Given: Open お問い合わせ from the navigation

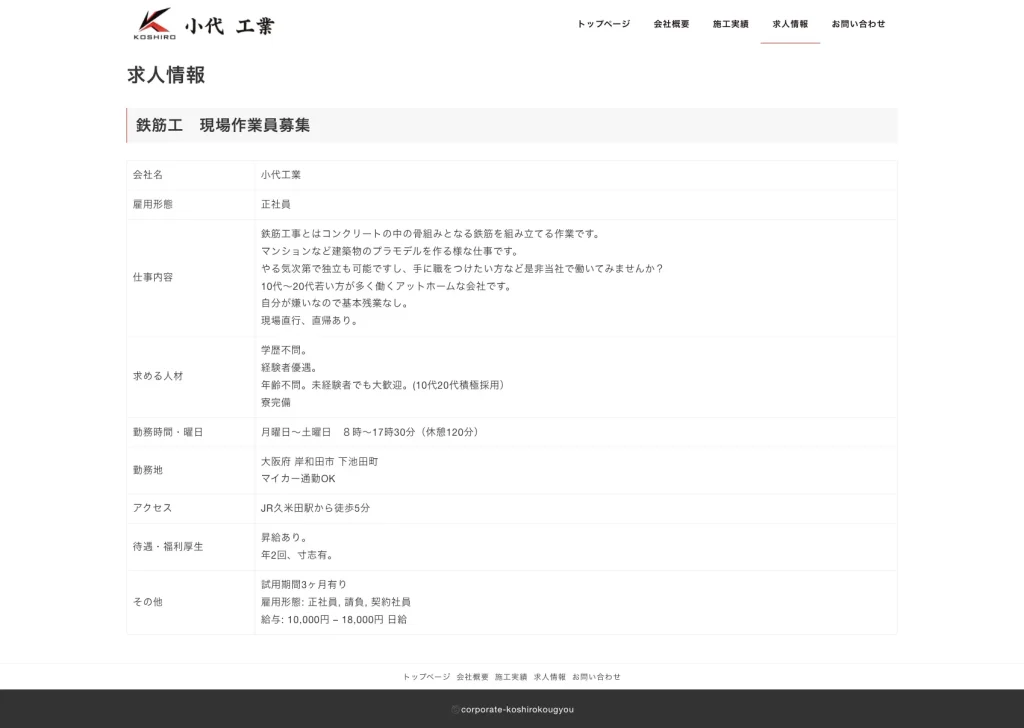Looking at the screenshot, I should point(858,23).
